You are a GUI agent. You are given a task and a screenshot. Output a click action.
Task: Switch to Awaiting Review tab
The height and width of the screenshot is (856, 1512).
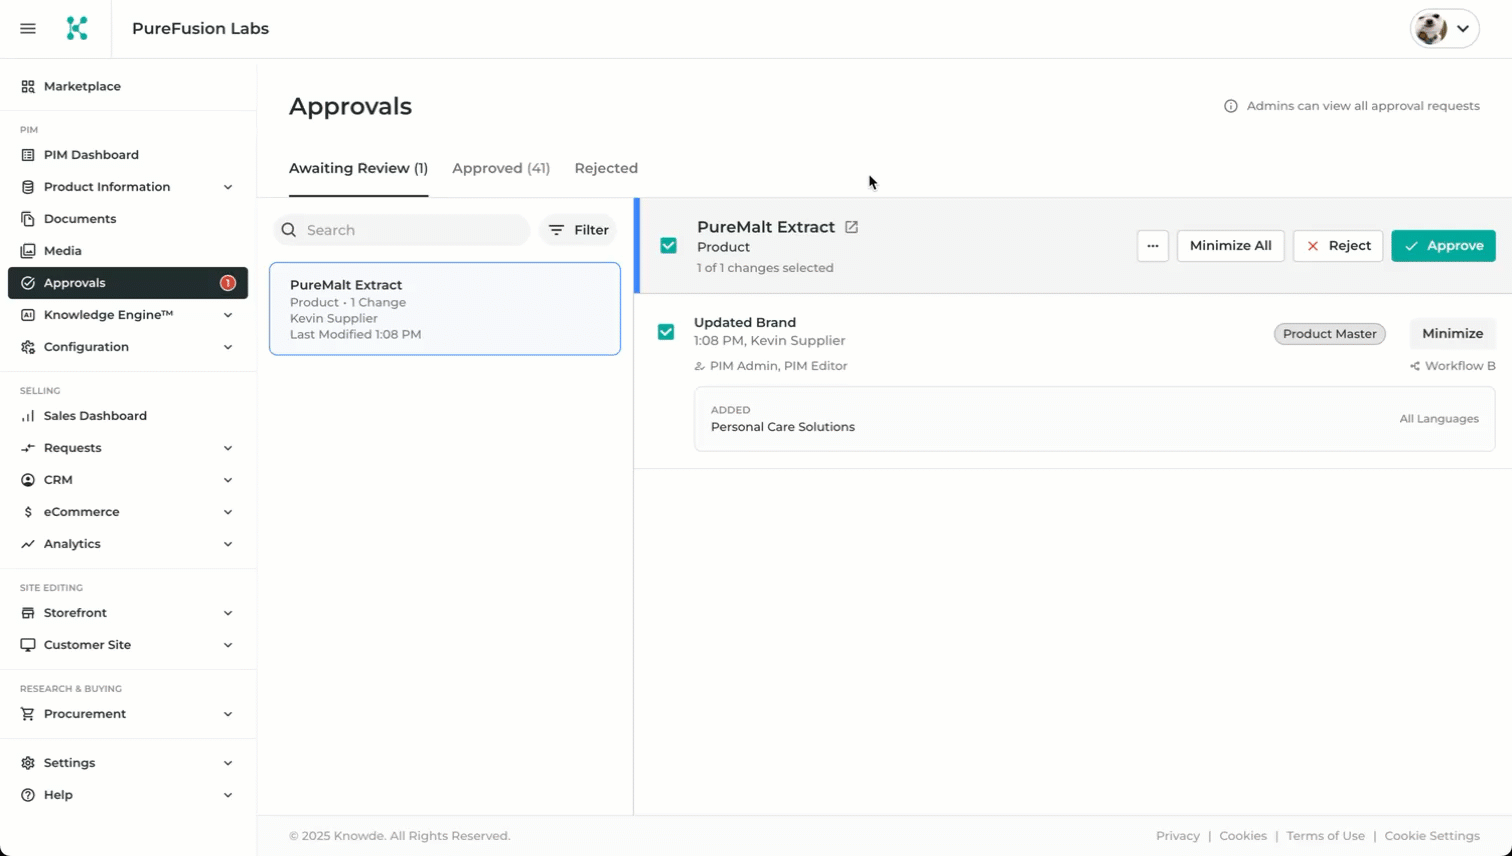pos(358,168)
